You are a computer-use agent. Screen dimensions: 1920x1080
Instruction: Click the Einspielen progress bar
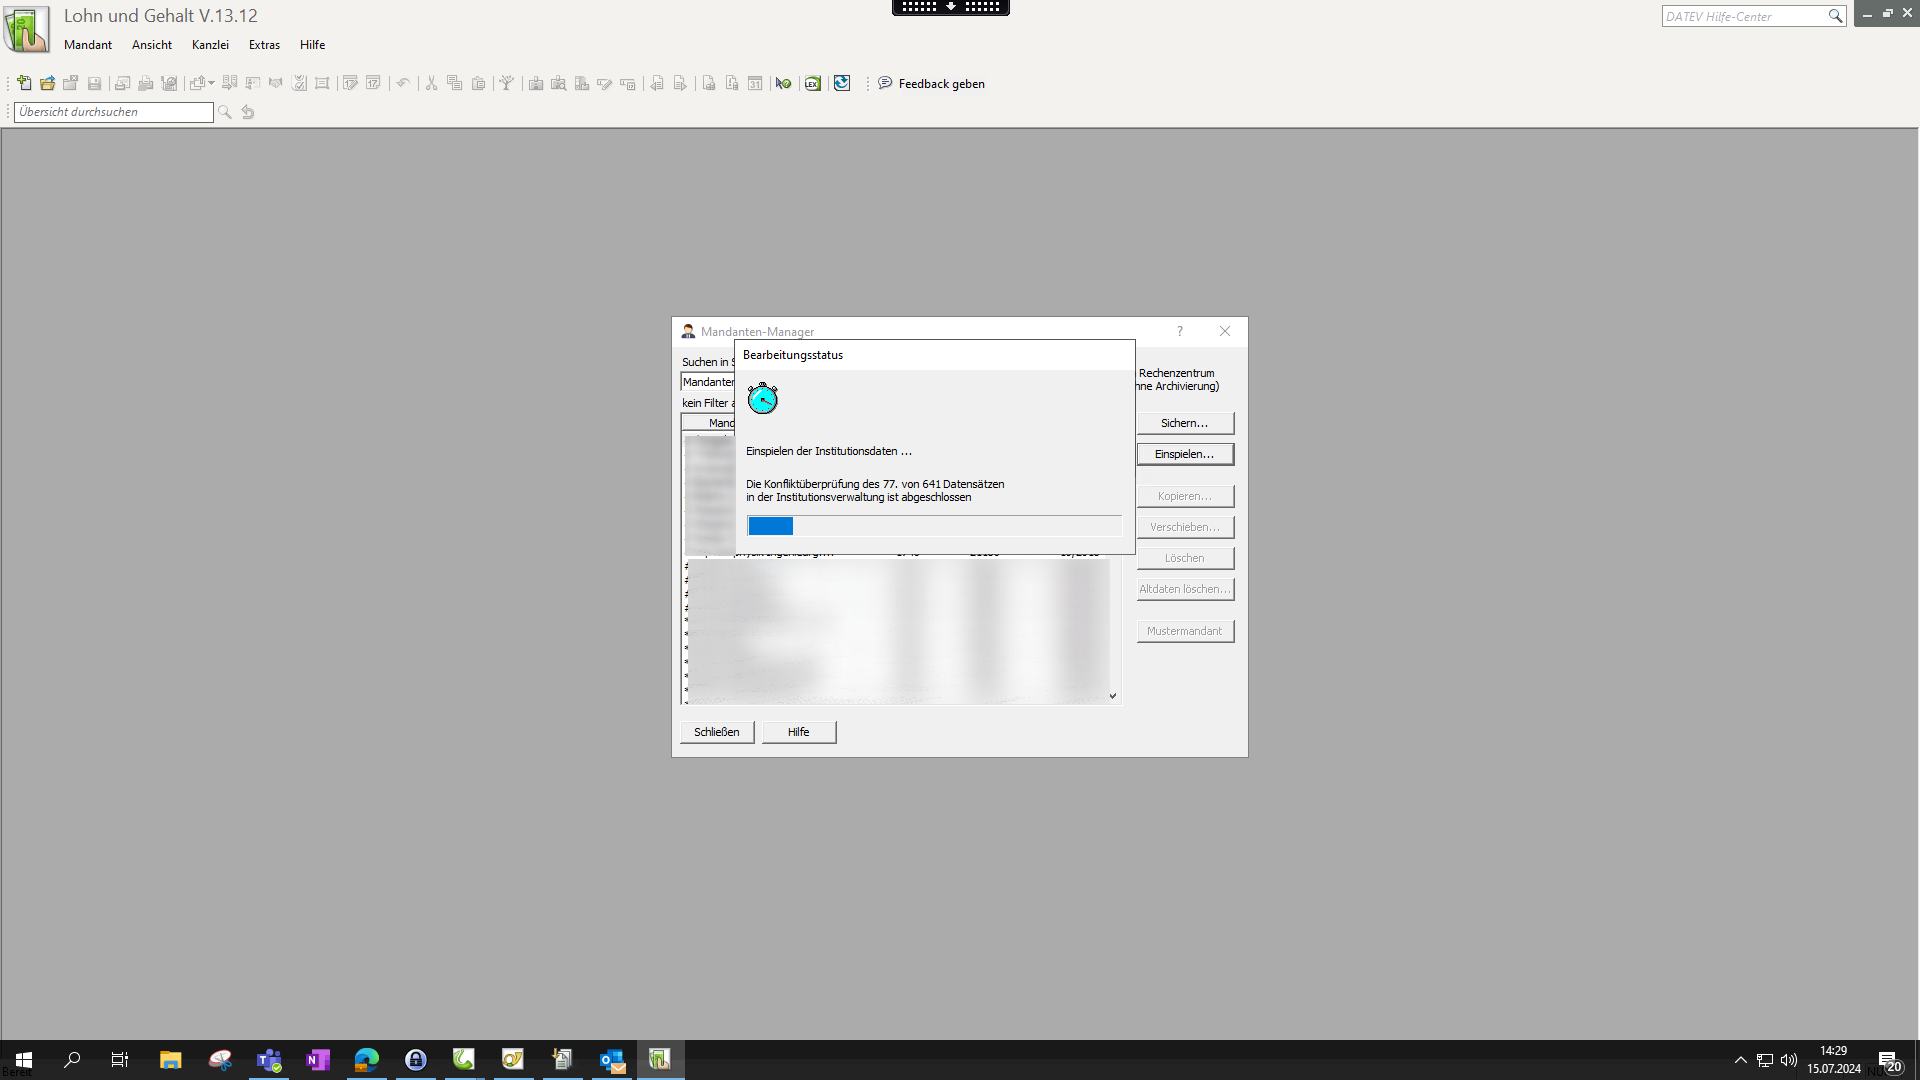pos(934,526)
